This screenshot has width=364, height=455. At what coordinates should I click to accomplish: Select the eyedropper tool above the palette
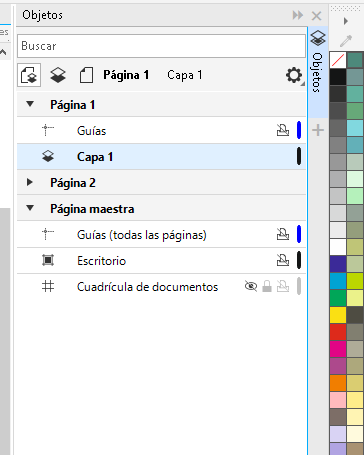coord(346,41)
